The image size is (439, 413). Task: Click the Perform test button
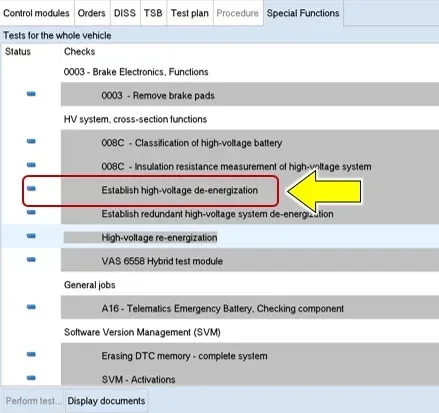pyautogui.click(x=34, y=401)
